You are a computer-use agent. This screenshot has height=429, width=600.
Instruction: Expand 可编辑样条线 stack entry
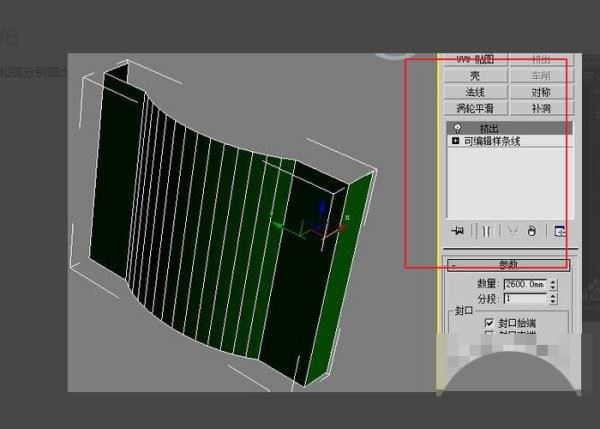456,142
